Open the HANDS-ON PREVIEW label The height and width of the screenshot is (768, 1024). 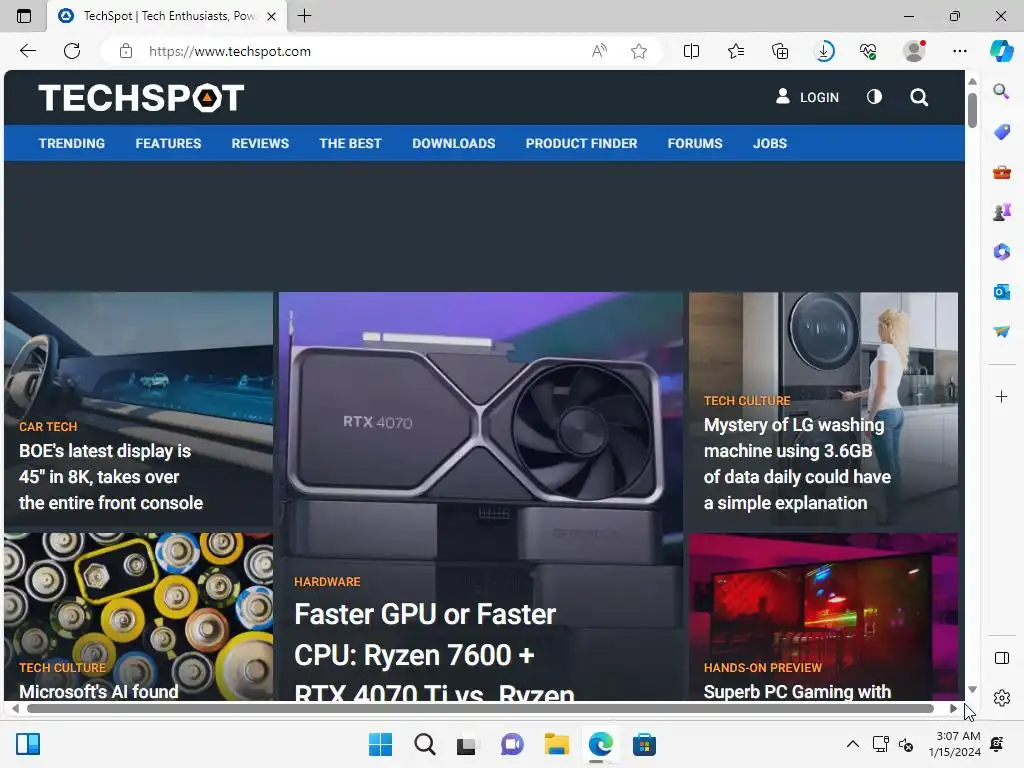coord(763,667)
